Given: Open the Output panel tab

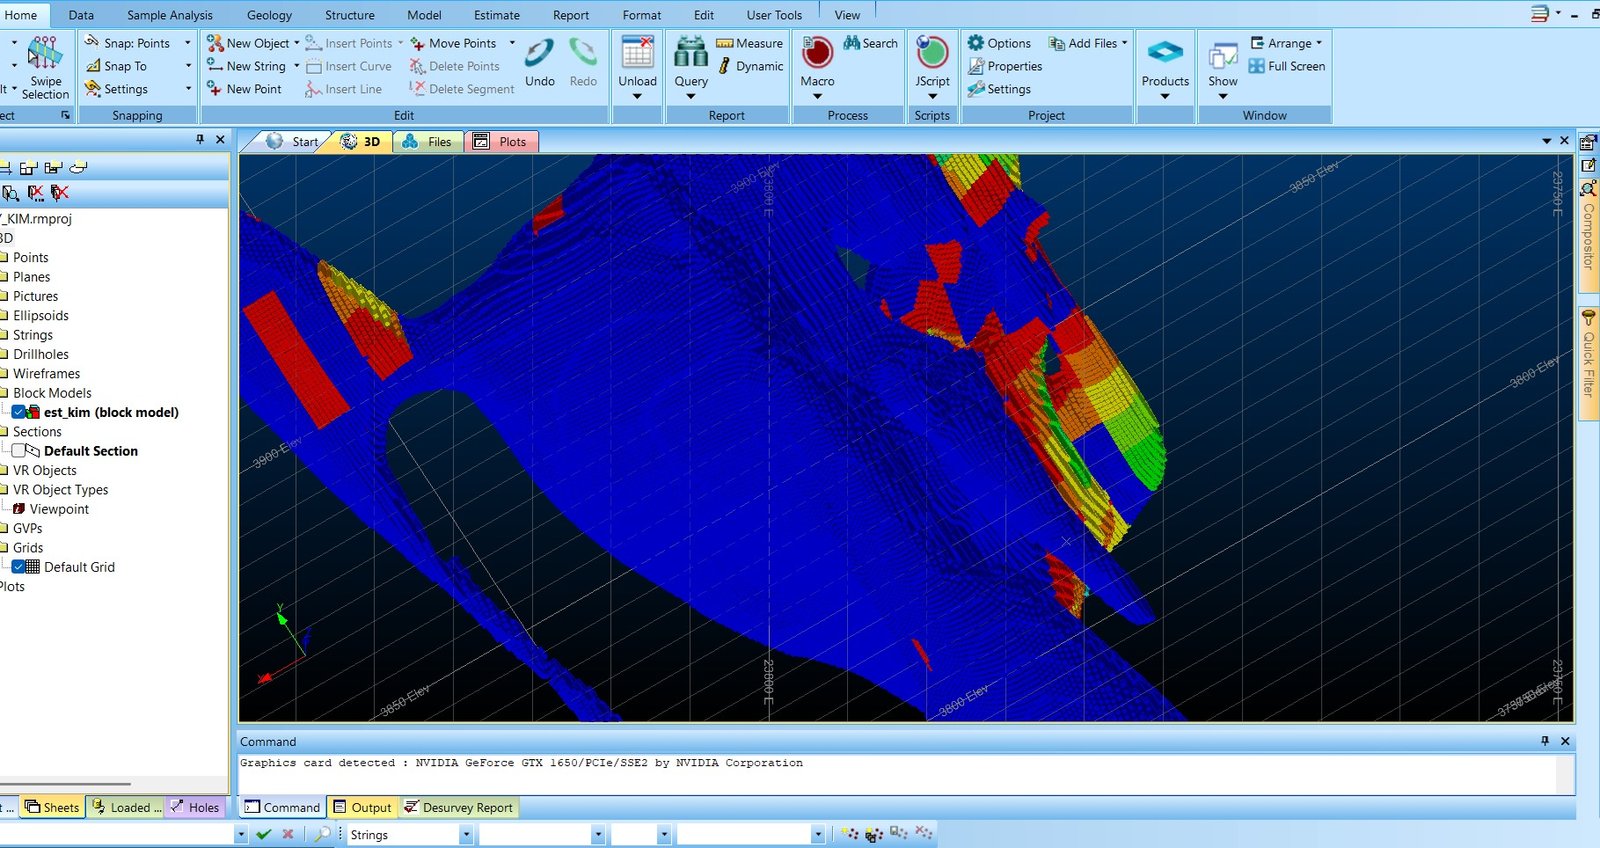Looking at the screenshot, I should coord(361,807).
